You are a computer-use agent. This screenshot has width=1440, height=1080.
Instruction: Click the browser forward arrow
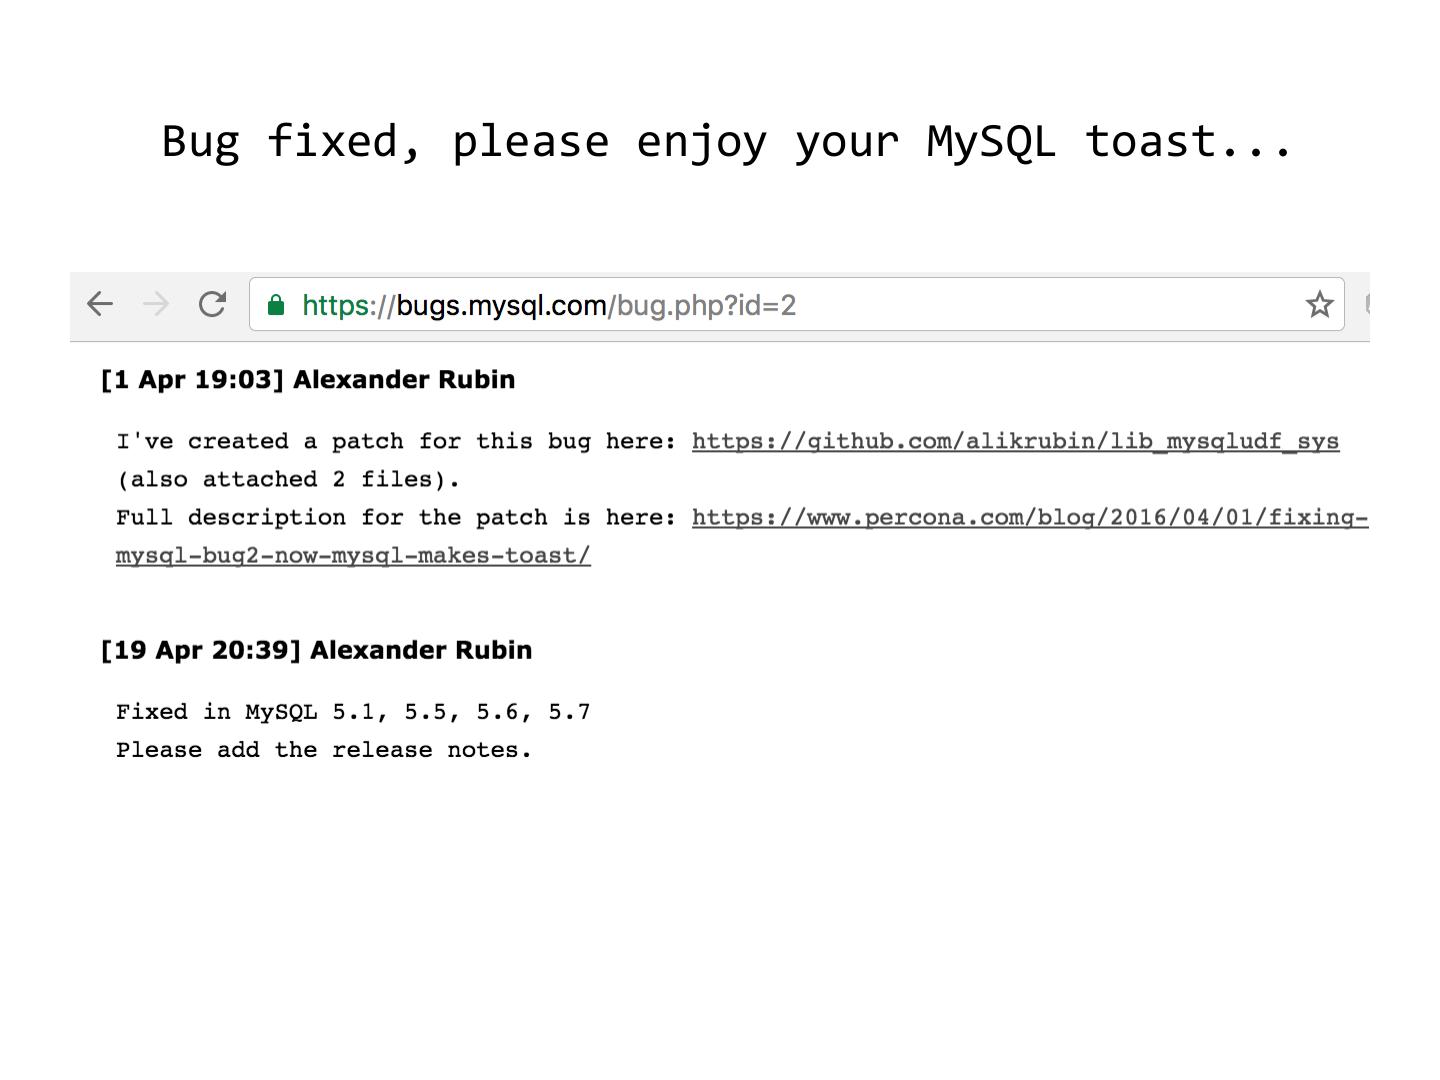[x=156, y=304]
